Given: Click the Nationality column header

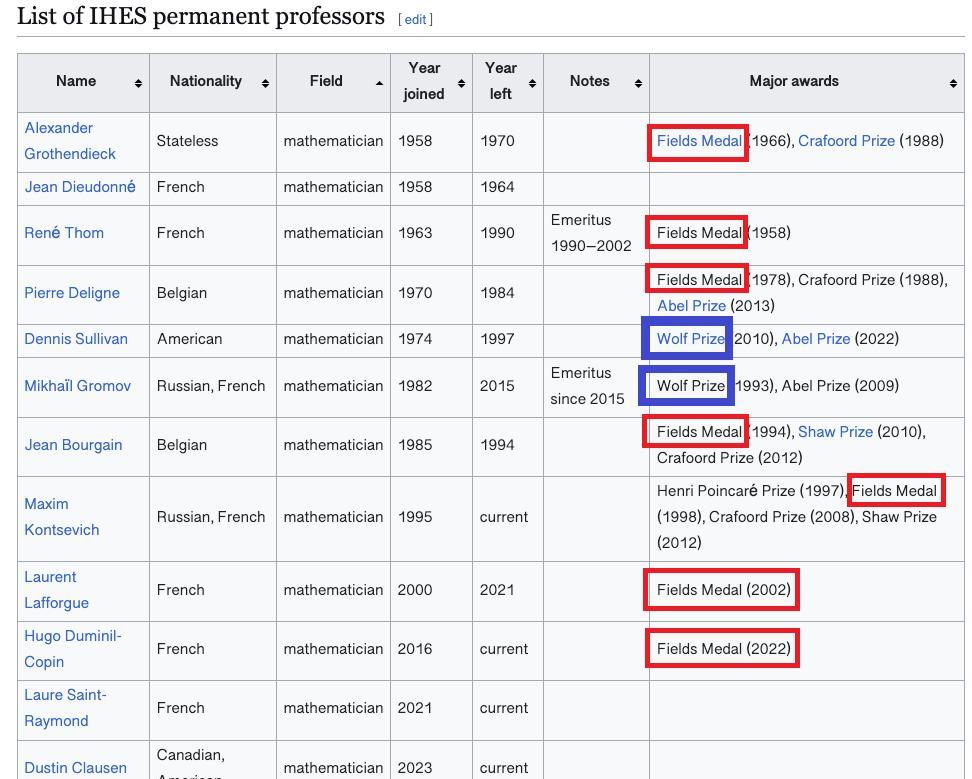Looking at the screenshot, I should tap(213, 82).
